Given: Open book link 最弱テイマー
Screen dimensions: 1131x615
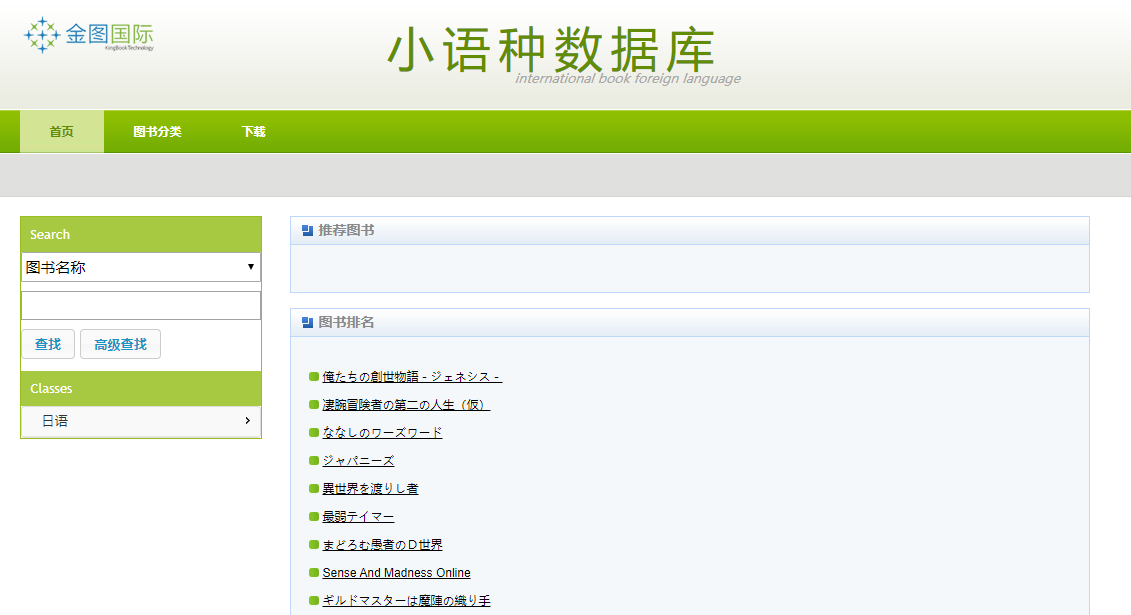Looking at the screenshot, I should click(358, 517).
